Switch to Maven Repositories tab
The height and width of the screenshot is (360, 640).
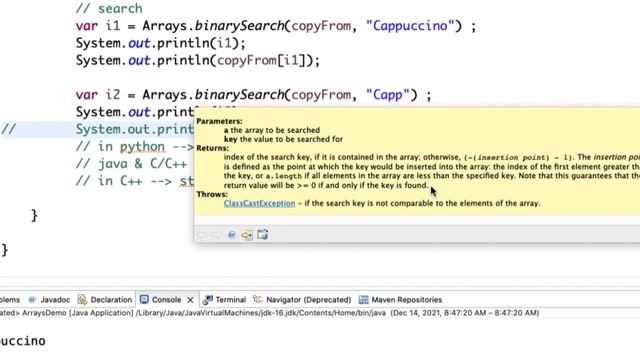[400, 300]
